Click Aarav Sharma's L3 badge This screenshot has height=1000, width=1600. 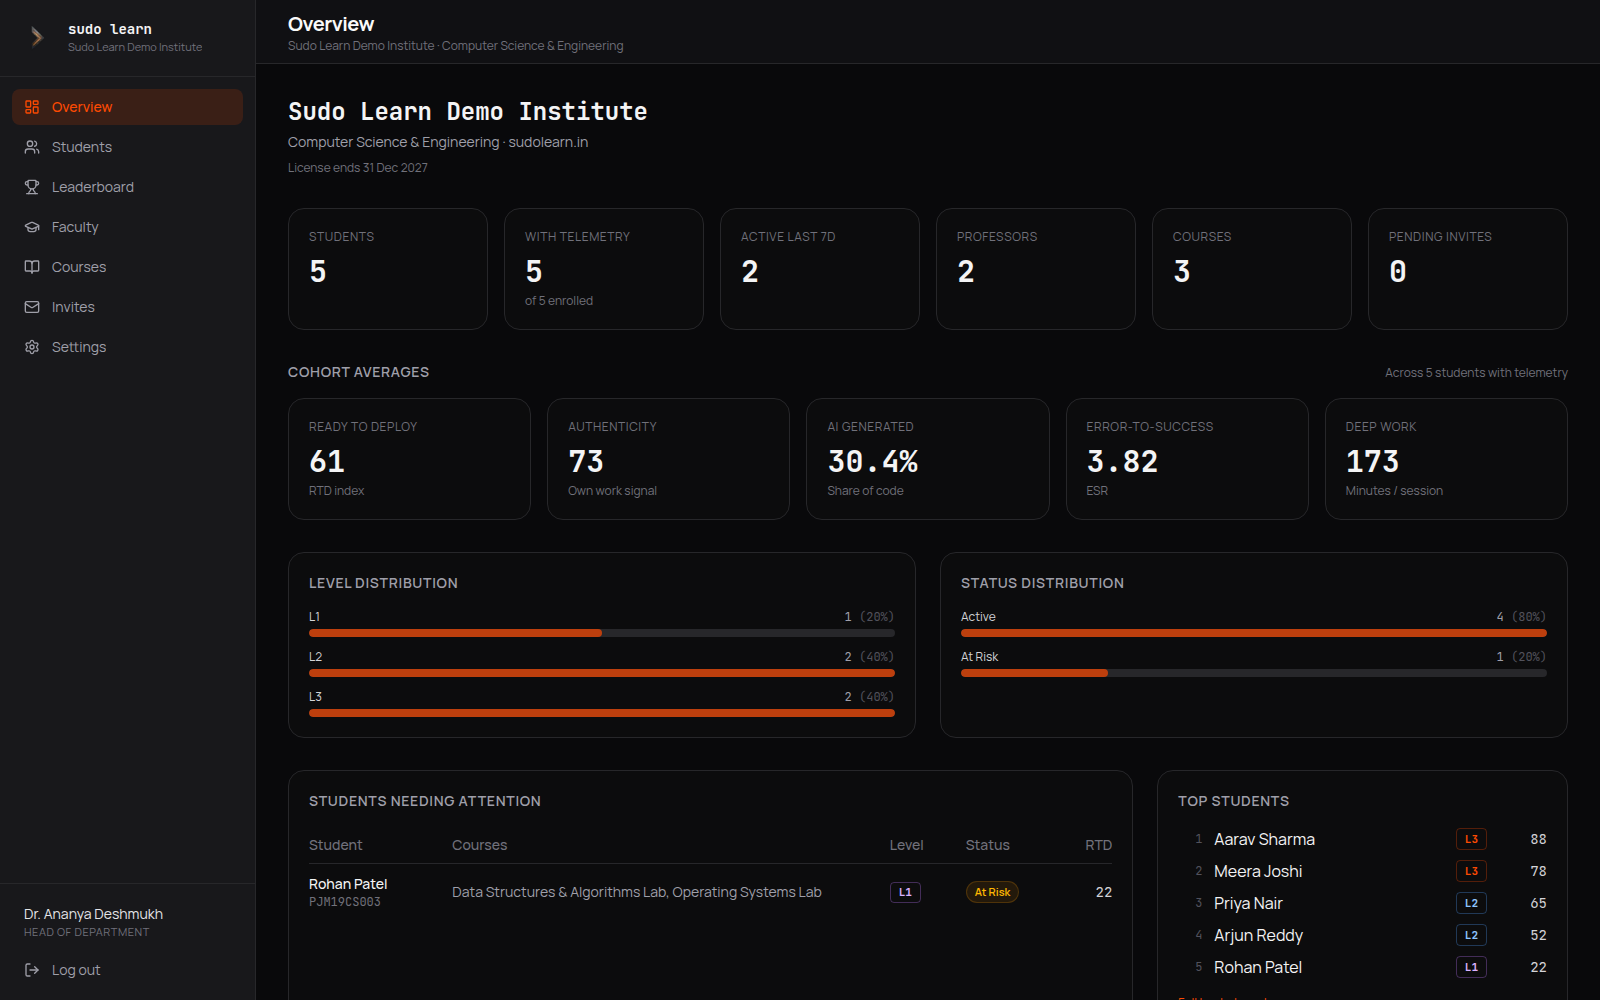click(1471, 839)
